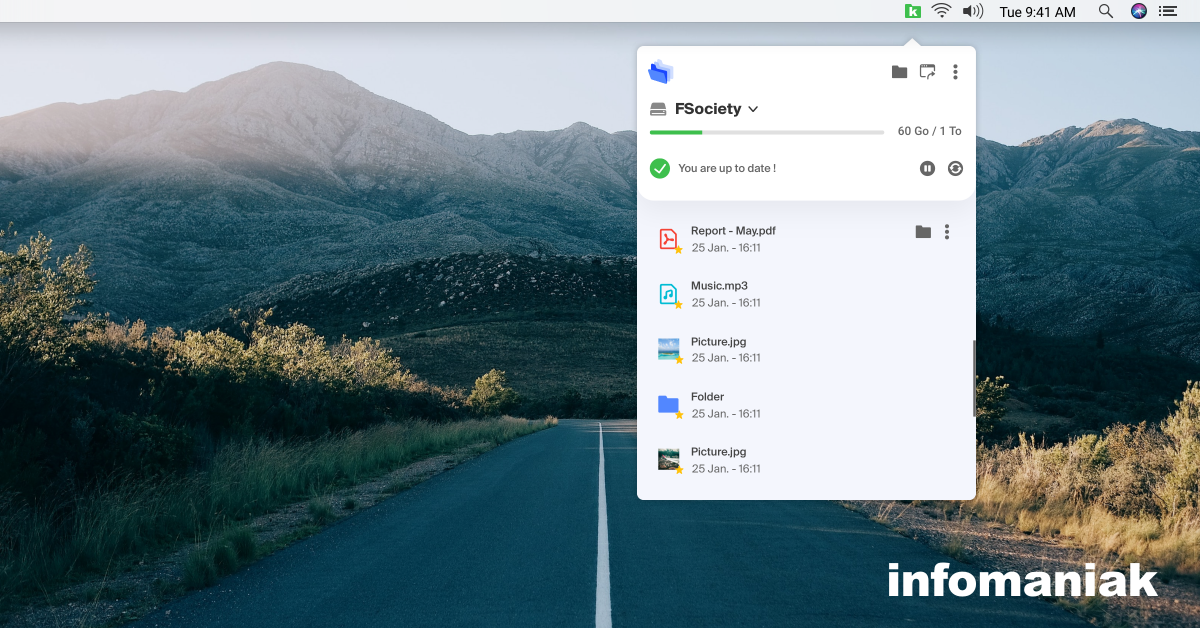Click the file list scrollbar
This screenshot has height=628, width=1200.
pos(973,378)
